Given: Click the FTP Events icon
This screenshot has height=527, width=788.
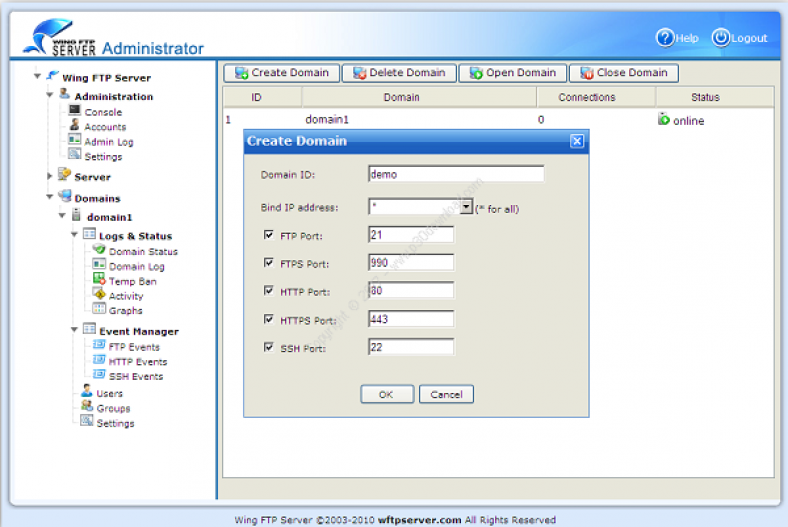Looking at the screenshot, I should tap(99, 345).
